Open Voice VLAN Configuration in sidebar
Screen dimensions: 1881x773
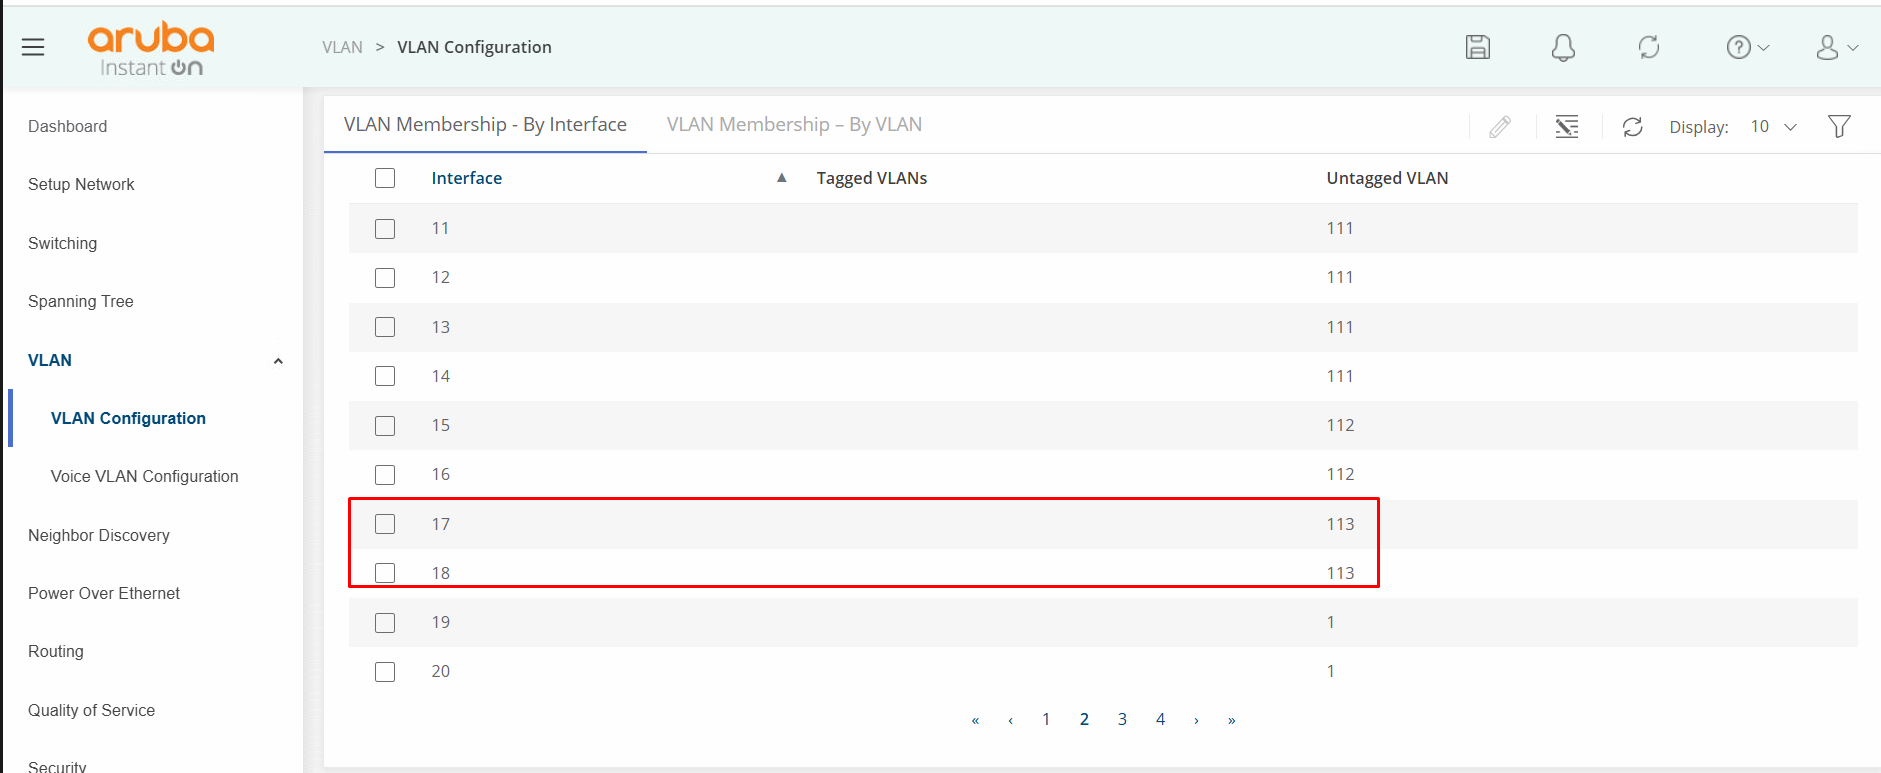pyautogui.click(x=144, y=477)
